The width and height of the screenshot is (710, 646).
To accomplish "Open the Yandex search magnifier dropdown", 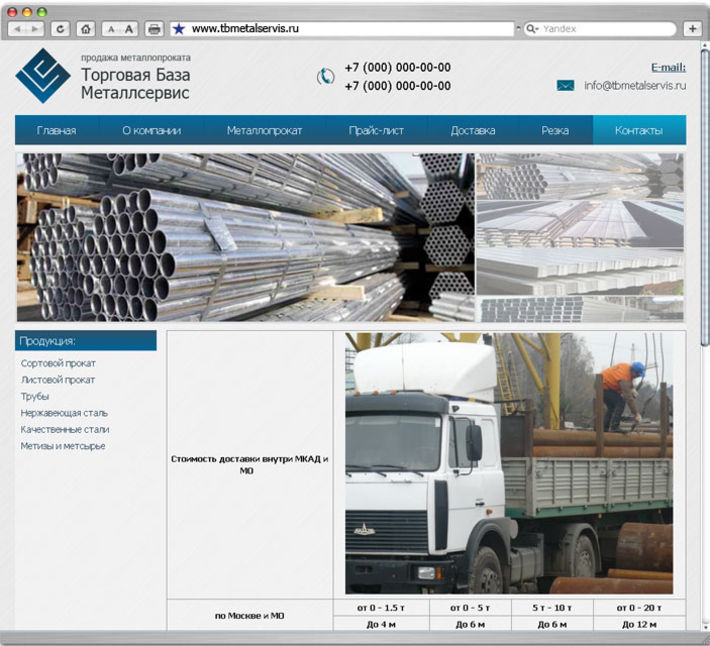I will [532, 29].
